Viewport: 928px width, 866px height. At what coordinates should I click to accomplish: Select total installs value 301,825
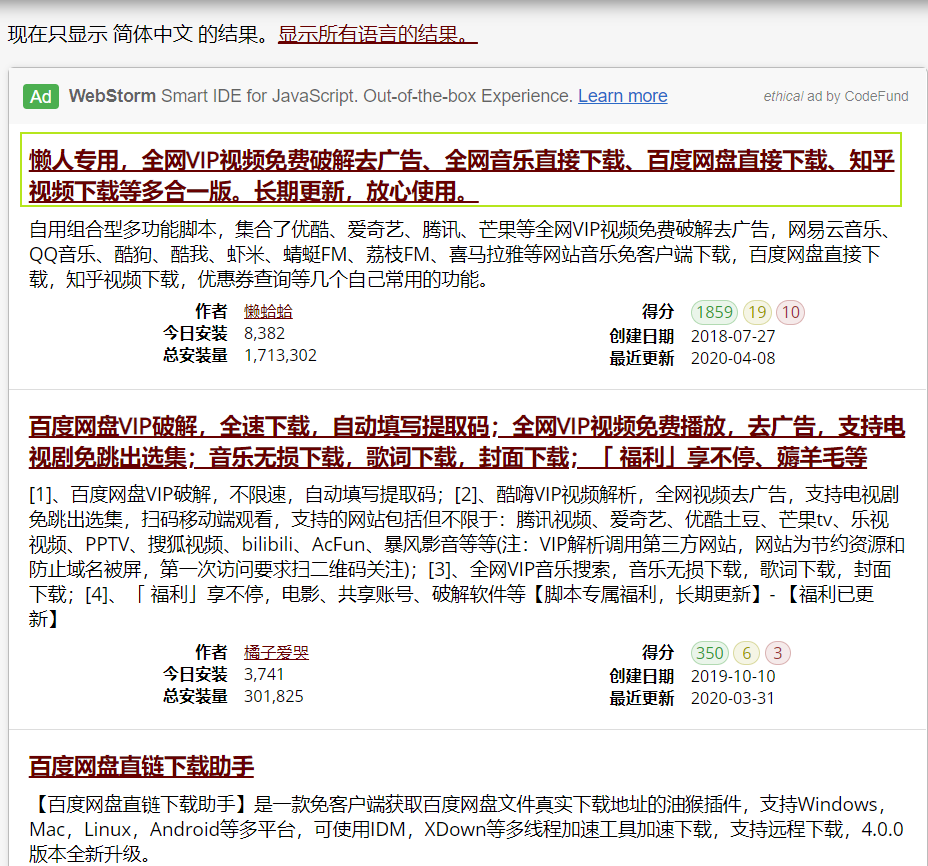coord(273,696)
